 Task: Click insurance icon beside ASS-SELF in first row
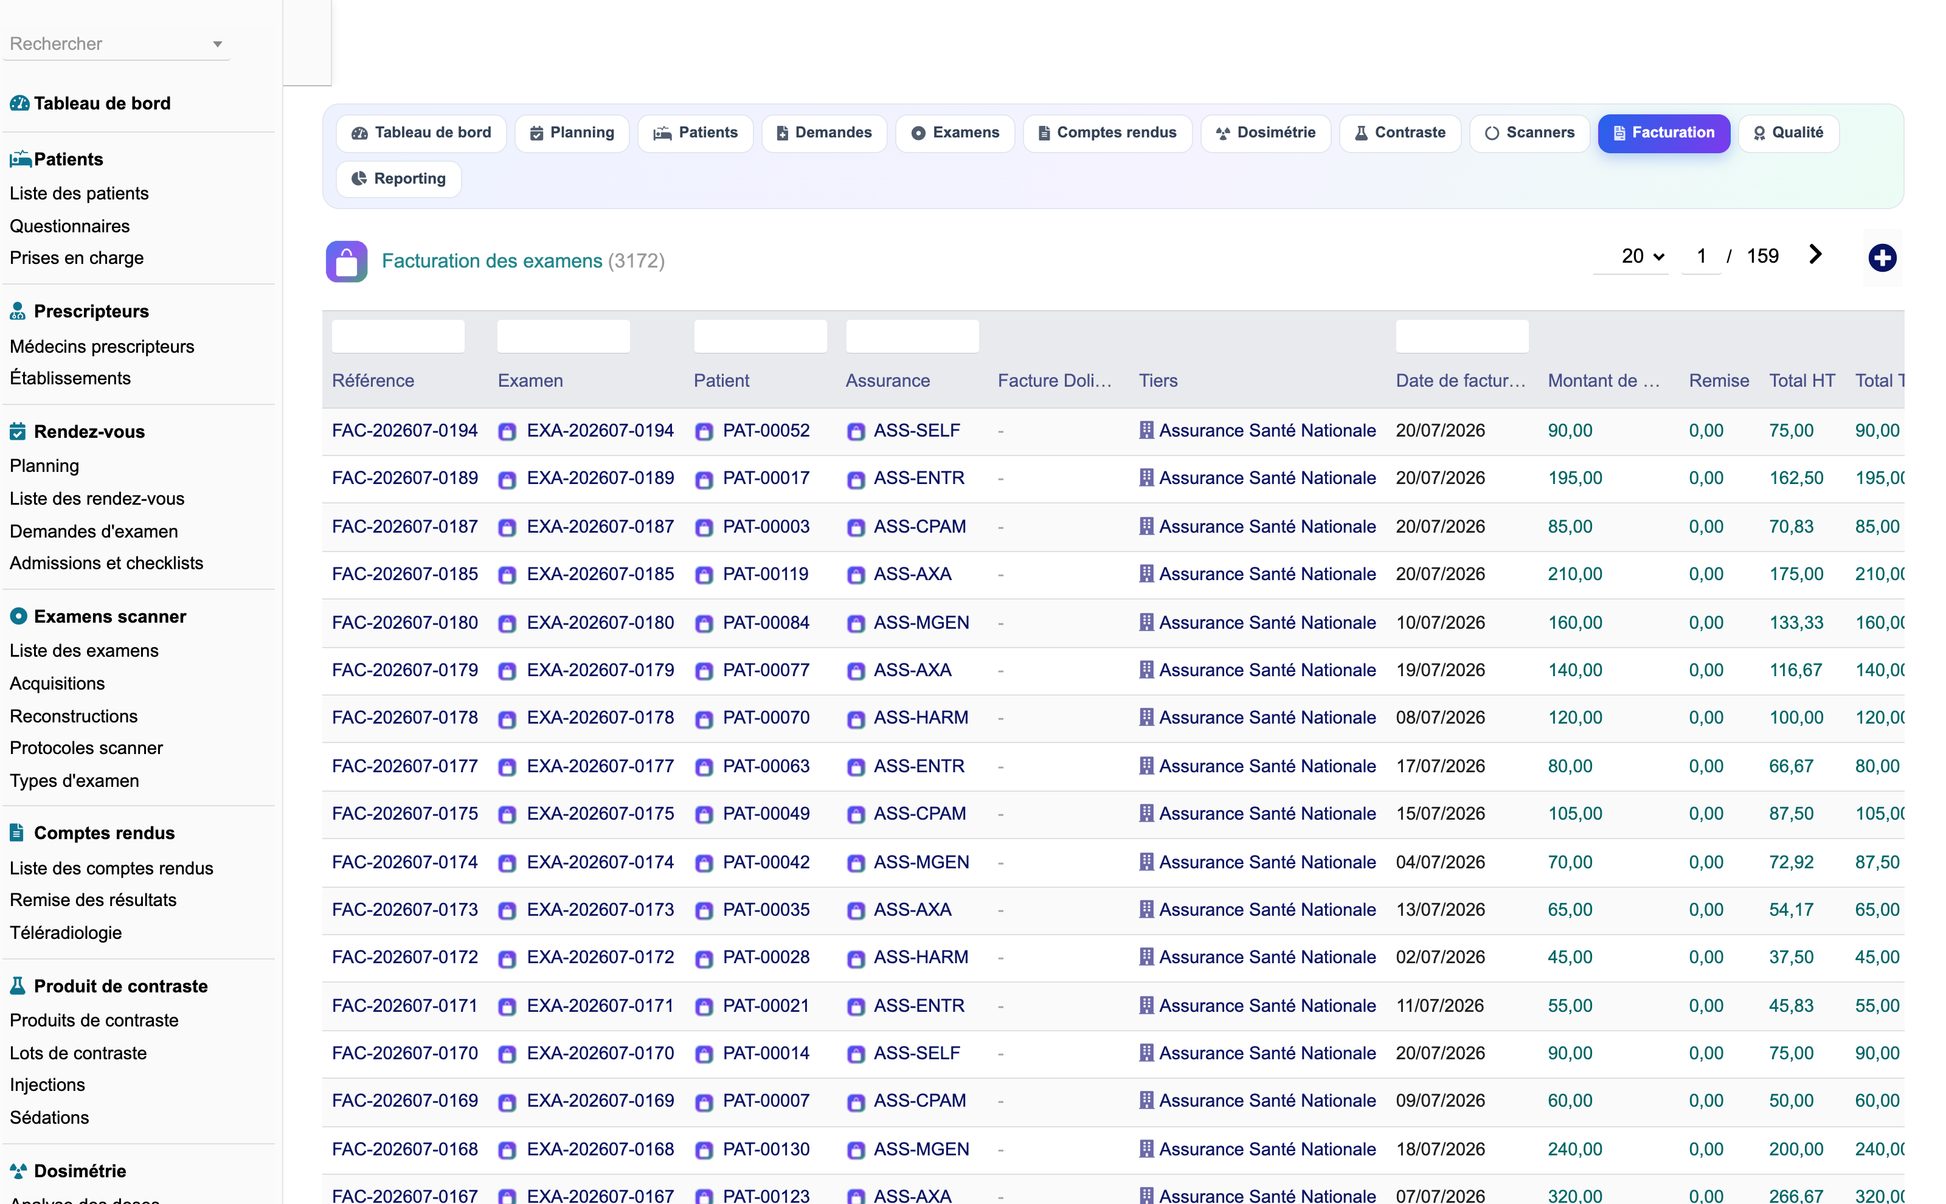(x=856, y=432)
